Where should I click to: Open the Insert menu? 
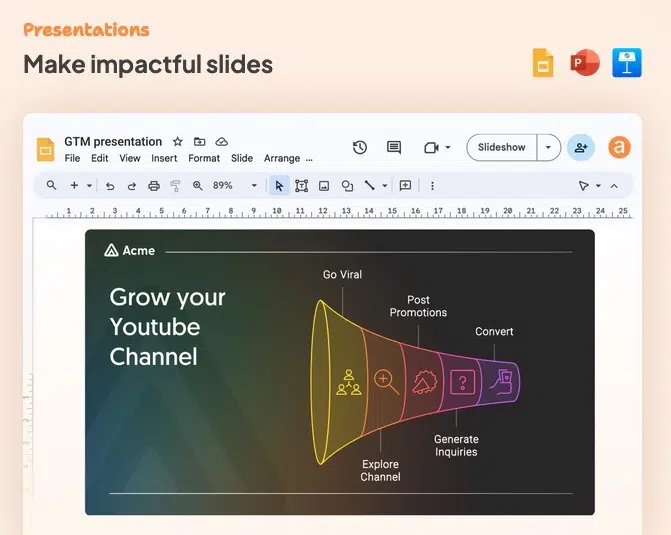[x=164, y=158]
